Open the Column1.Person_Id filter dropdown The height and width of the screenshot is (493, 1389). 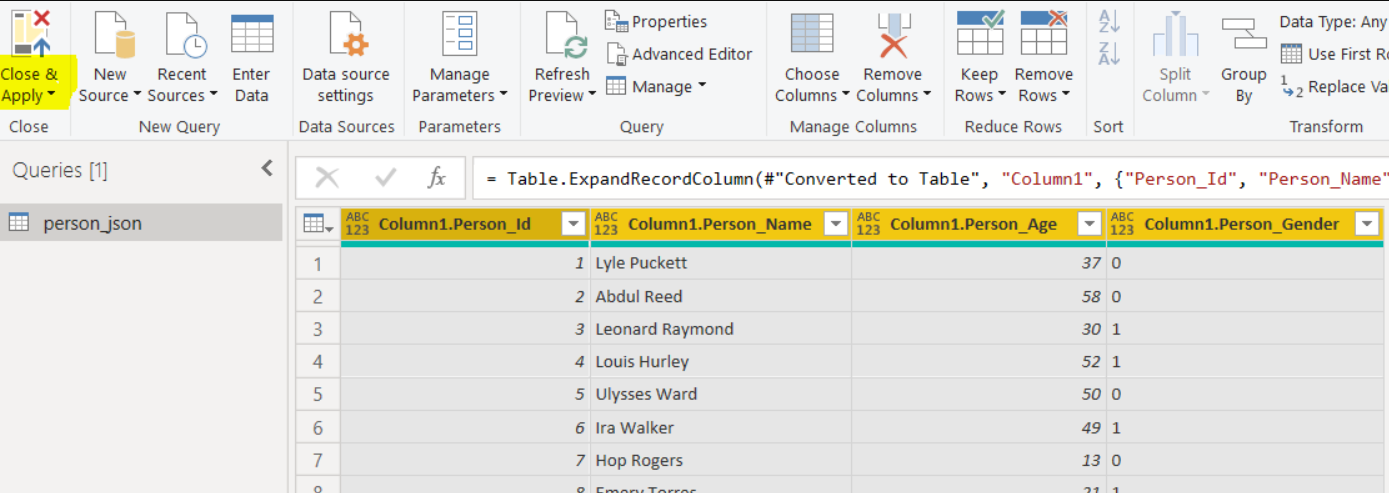pyautogui.click(x=573, y=225)
